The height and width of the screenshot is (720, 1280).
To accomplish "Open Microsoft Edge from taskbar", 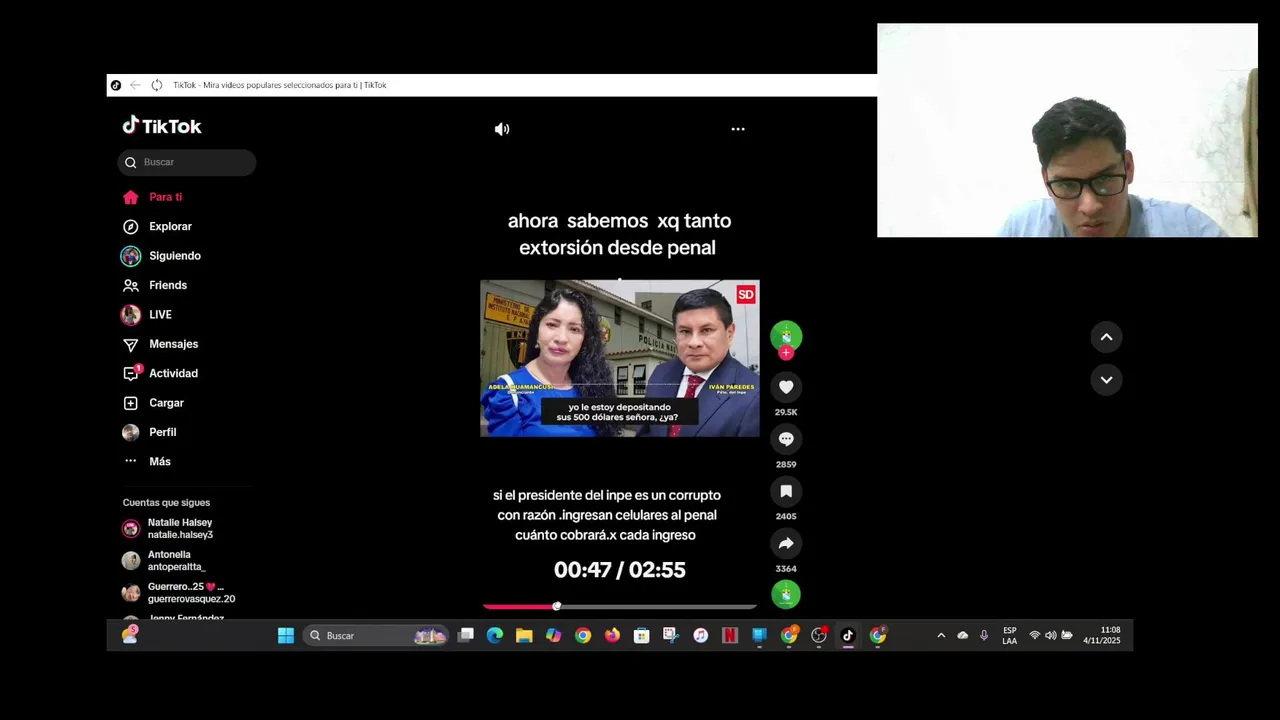I will 494,635.
